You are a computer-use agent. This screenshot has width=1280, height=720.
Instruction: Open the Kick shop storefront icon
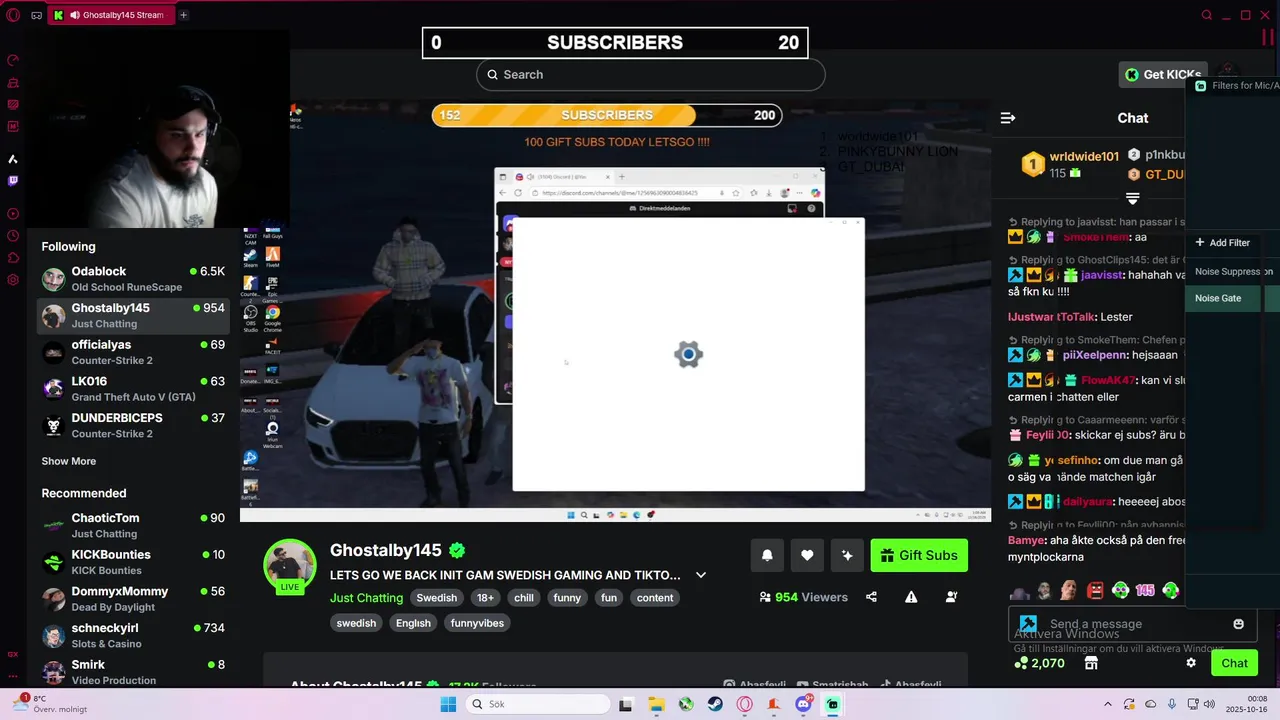click(1091, 663)
